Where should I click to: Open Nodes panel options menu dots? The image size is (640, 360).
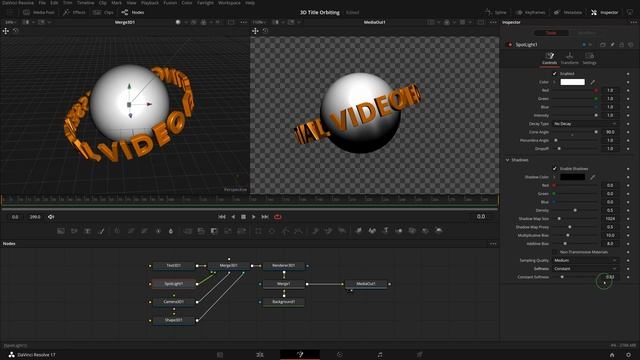coord(493,244)
